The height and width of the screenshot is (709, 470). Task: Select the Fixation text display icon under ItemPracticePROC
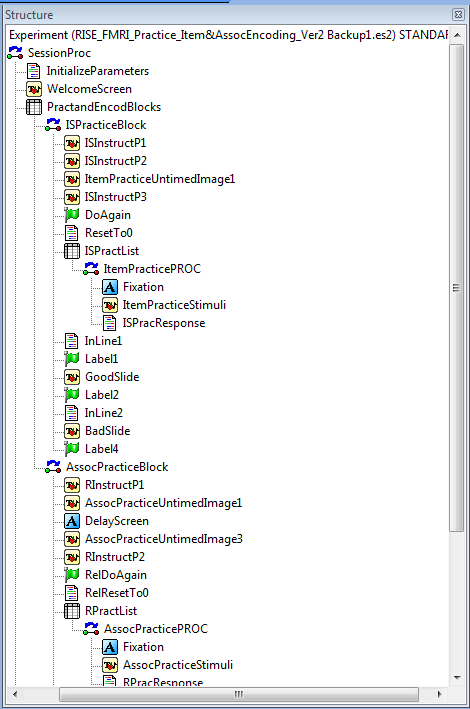(x=110, y=287)
